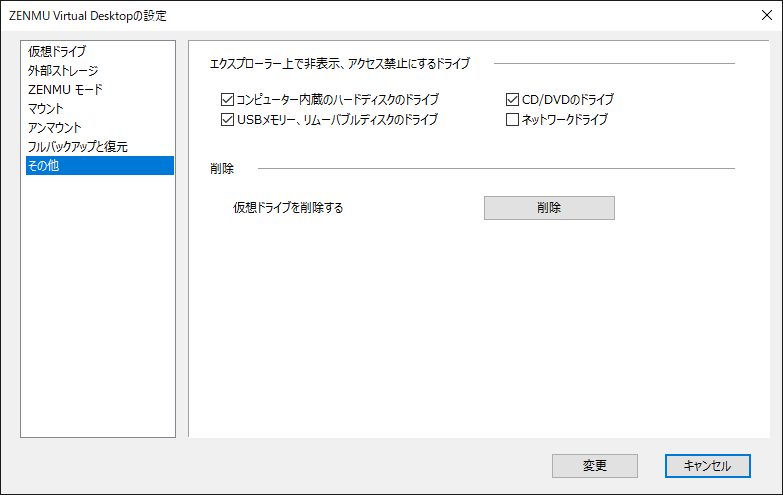The width and height of the screenshot is (783, 495).
Task: Open フルバックアップと復元 settings
Action: pyautogui.click(x=99, y=146)
